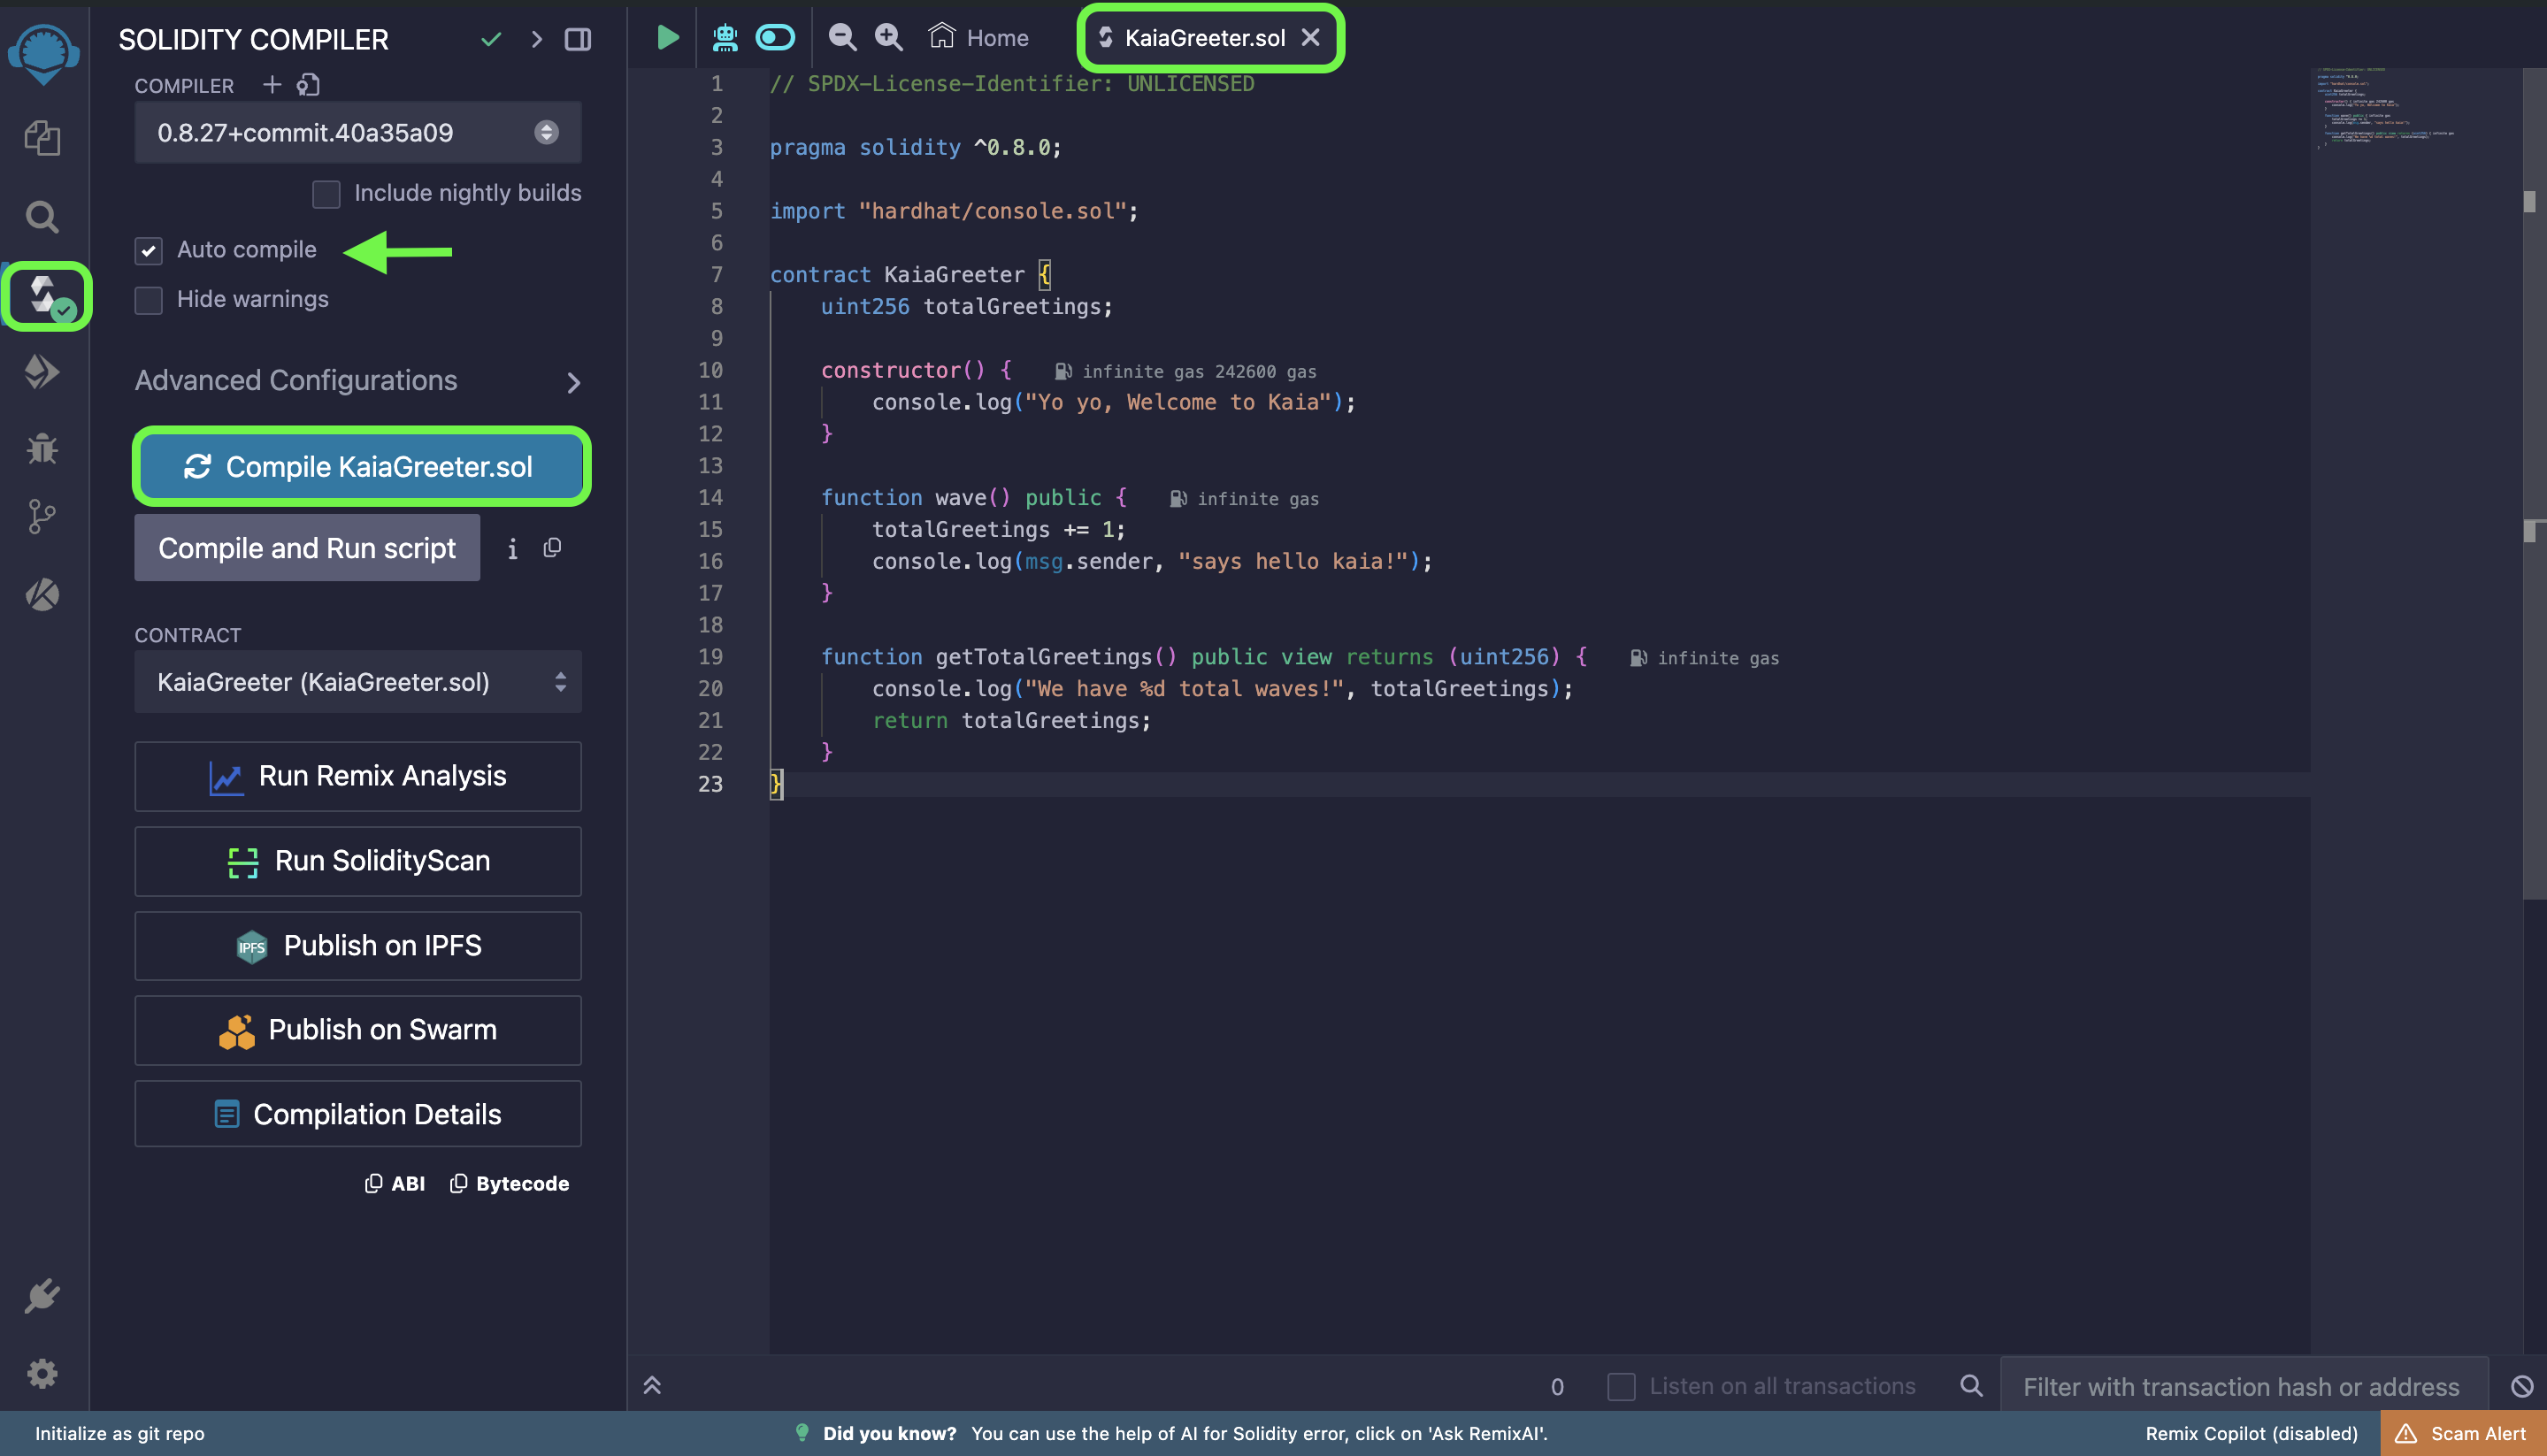The image size is (2547, 1456).
Task: Open the Search in files icon
Action: [x=42, y=216]
